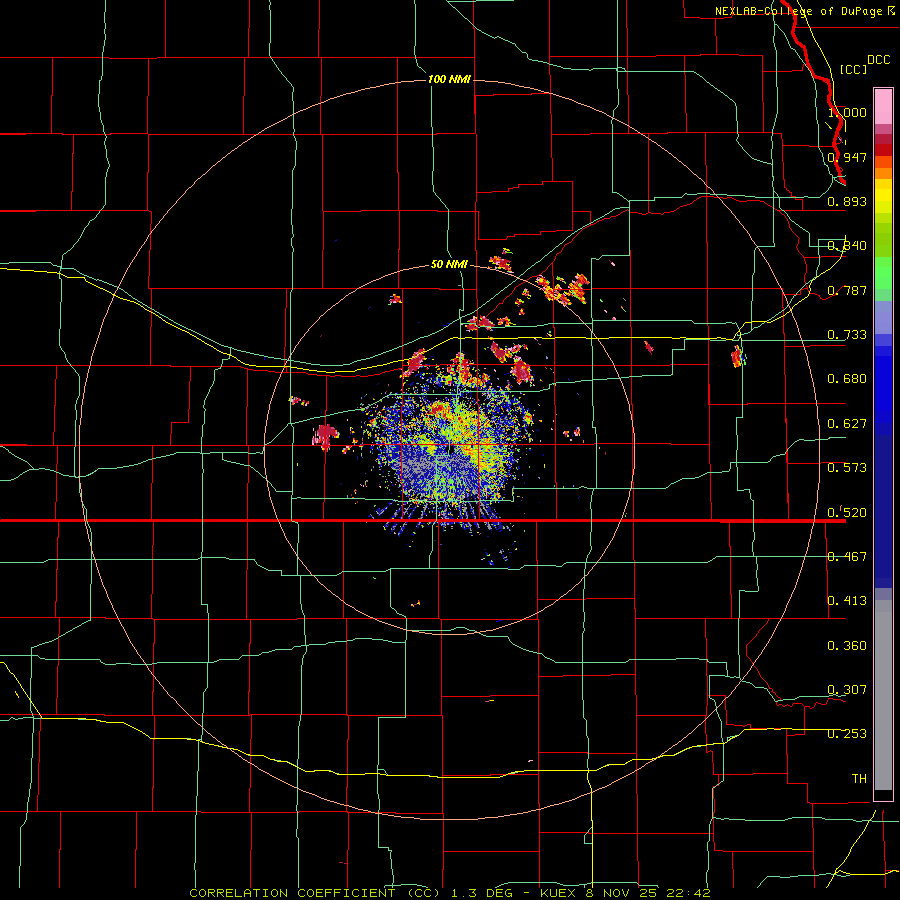The width and height of the screenshot is (900, 900).
Task: Click the 0.947 legend value
Action: [x=847, y=157]
